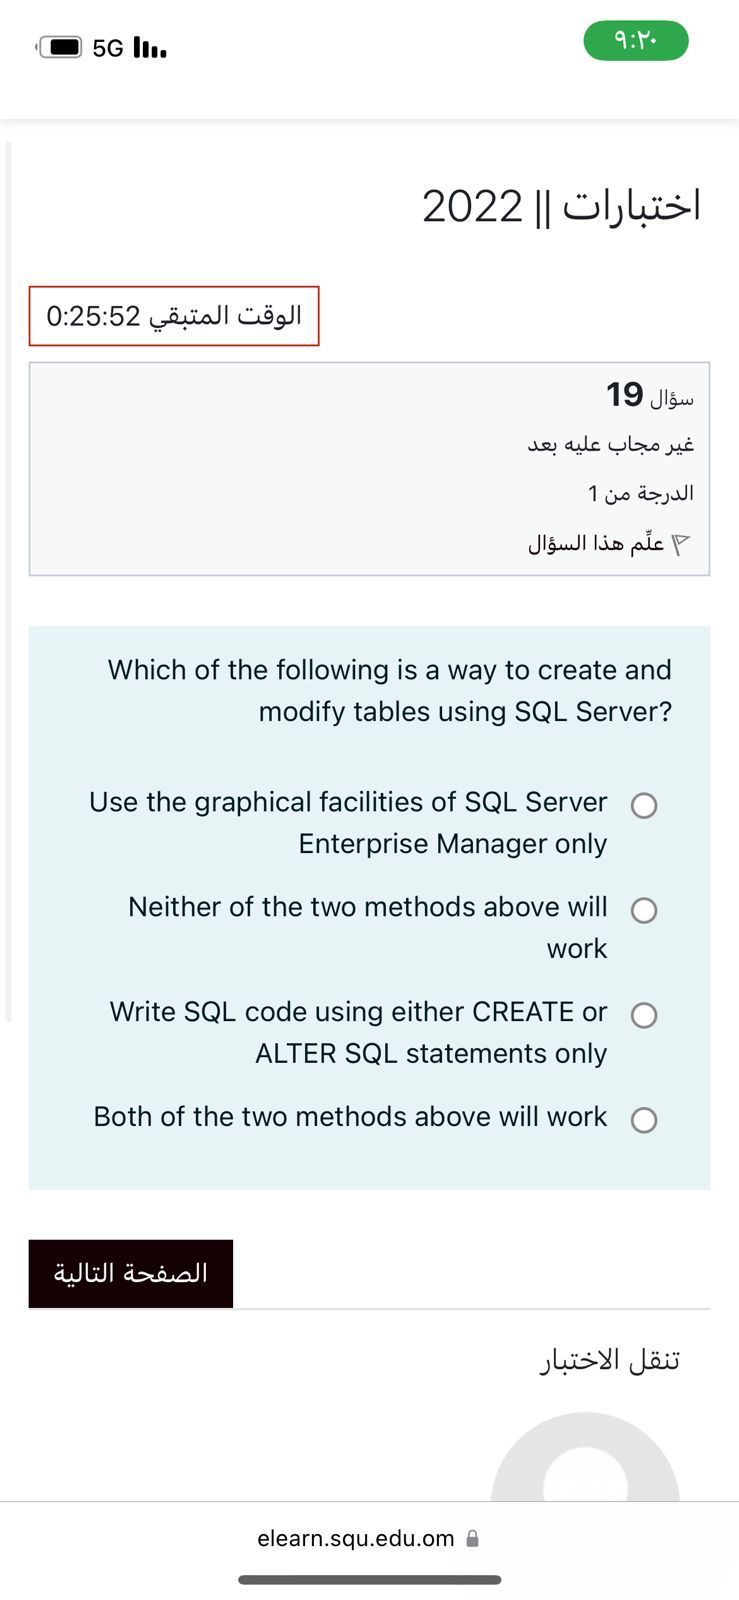Click the remaining time countdown box

(174, 316)
